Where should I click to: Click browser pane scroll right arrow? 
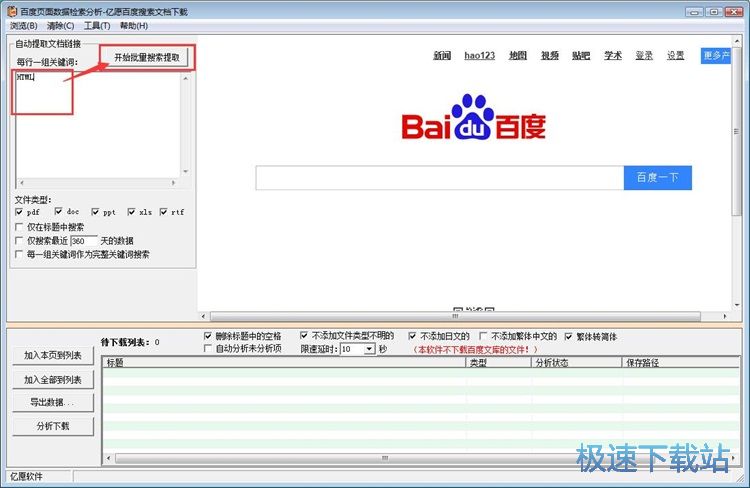pyautogui.click(x=725, y=316)
